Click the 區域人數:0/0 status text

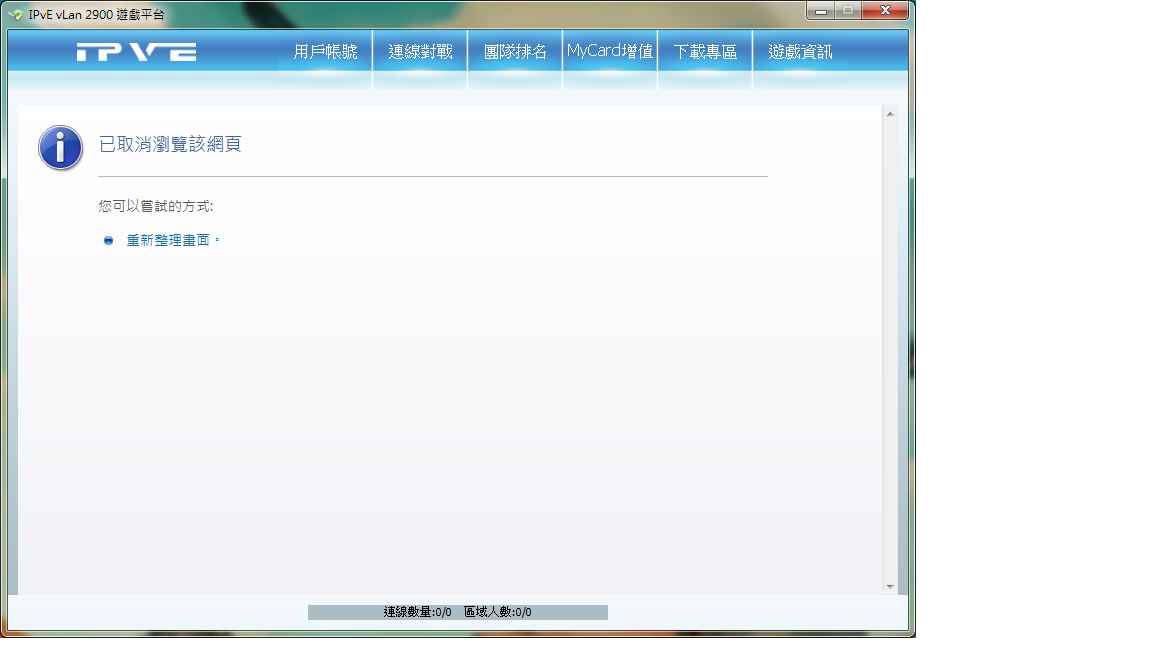click(497, 612)
